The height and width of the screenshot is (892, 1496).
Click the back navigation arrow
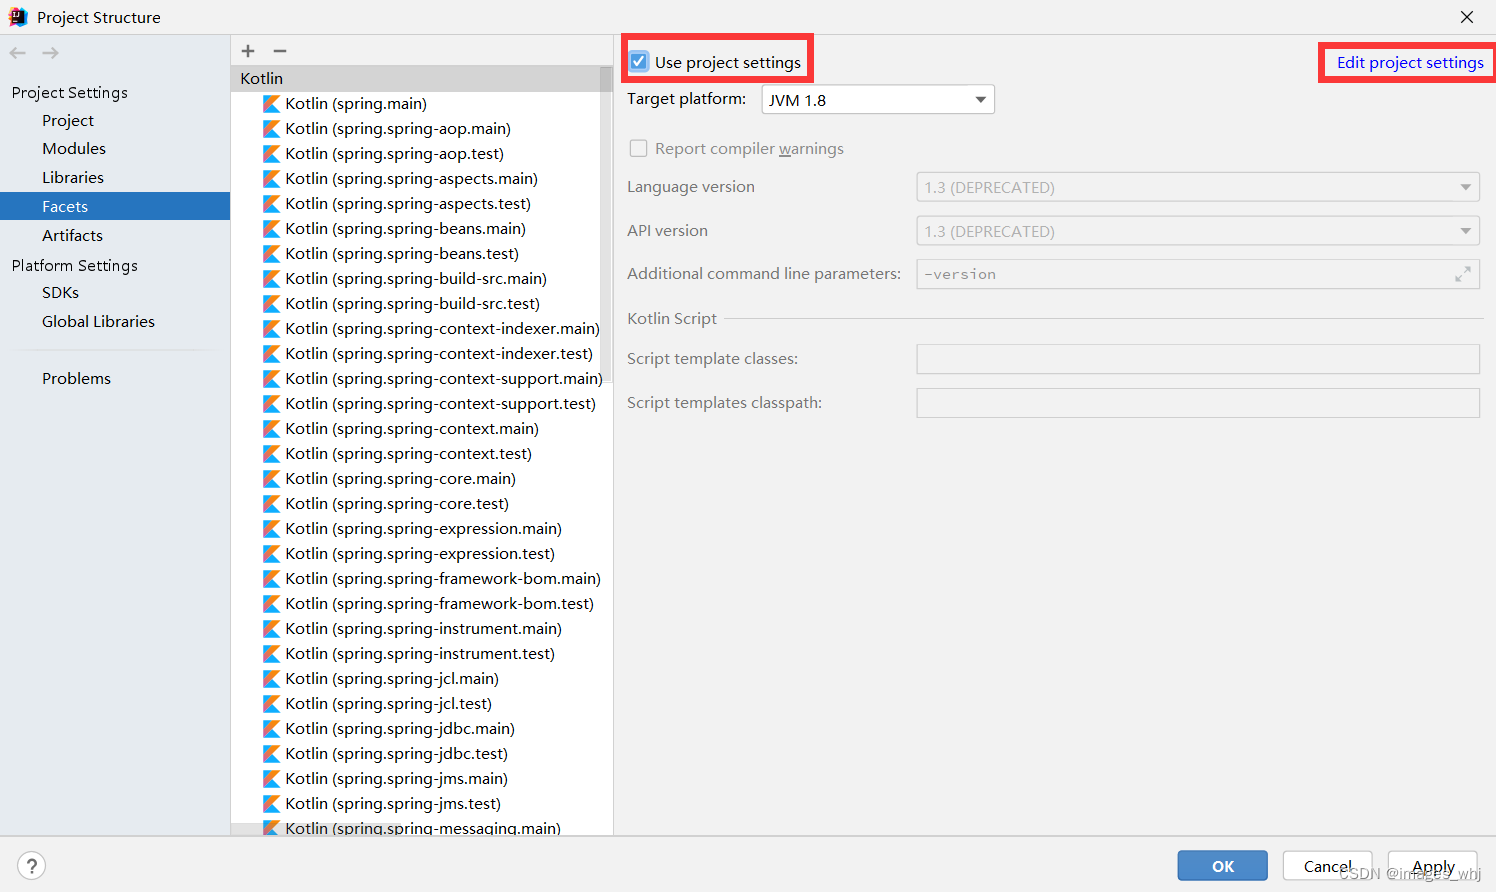pyautogui.click(x=18, y=53)
